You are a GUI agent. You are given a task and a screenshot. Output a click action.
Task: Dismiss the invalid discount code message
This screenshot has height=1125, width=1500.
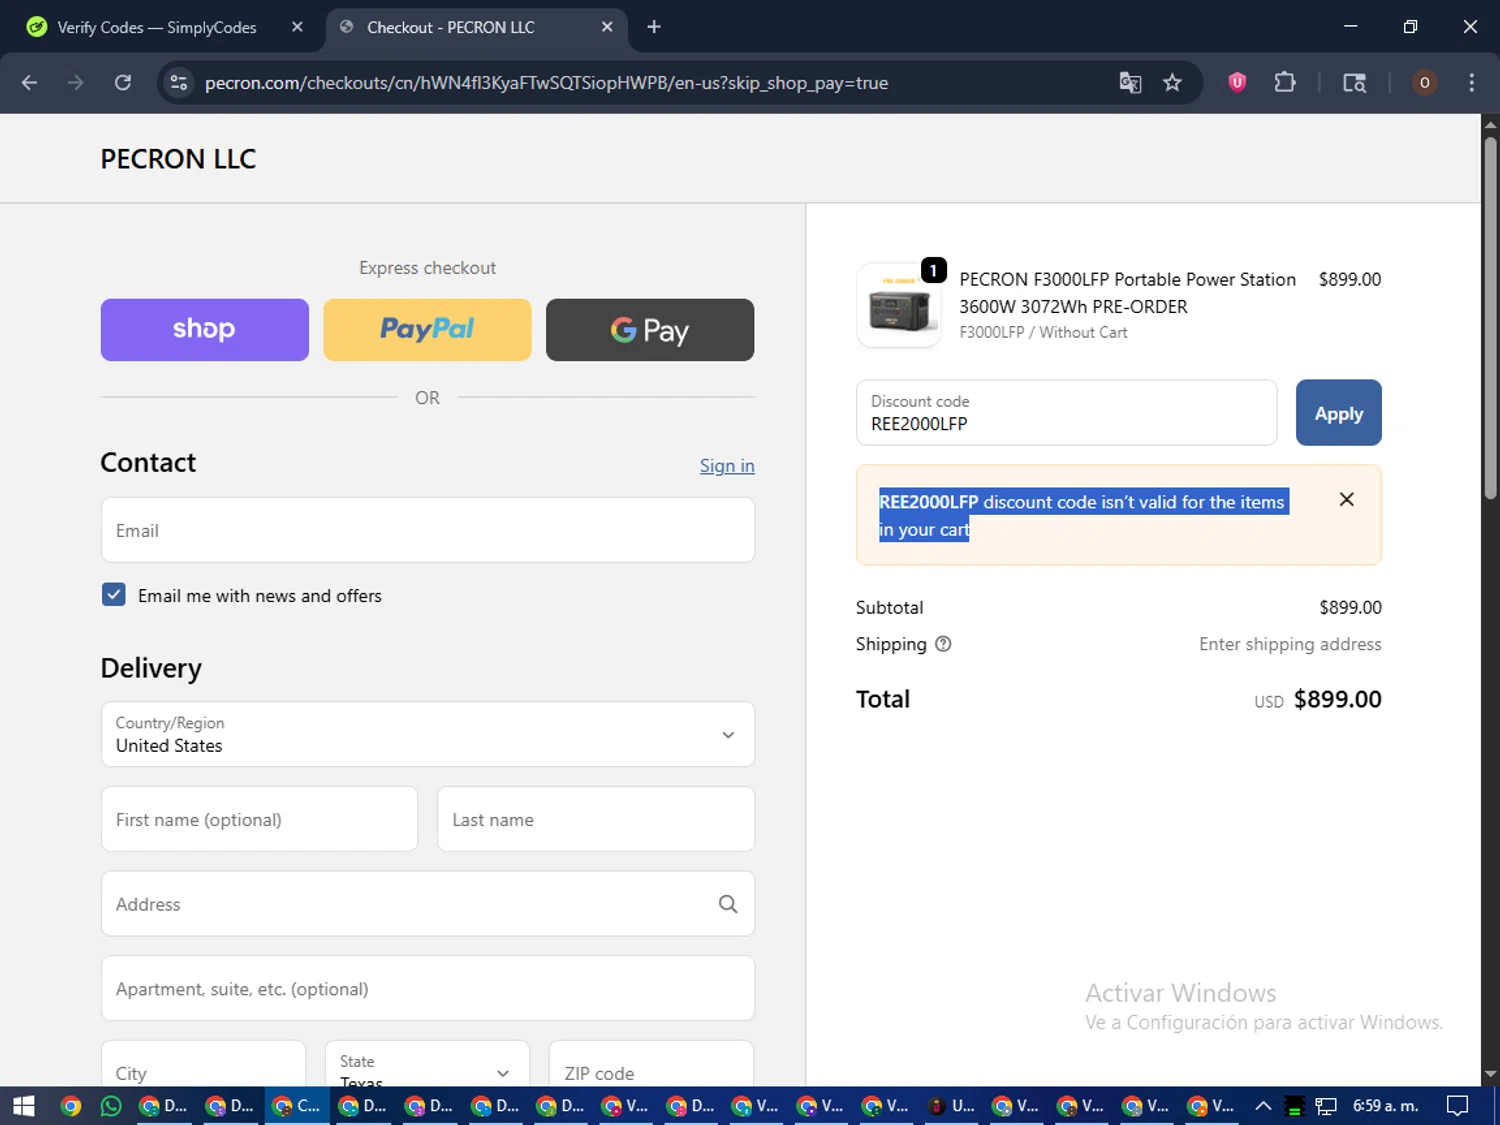[x=1346, y=499]
